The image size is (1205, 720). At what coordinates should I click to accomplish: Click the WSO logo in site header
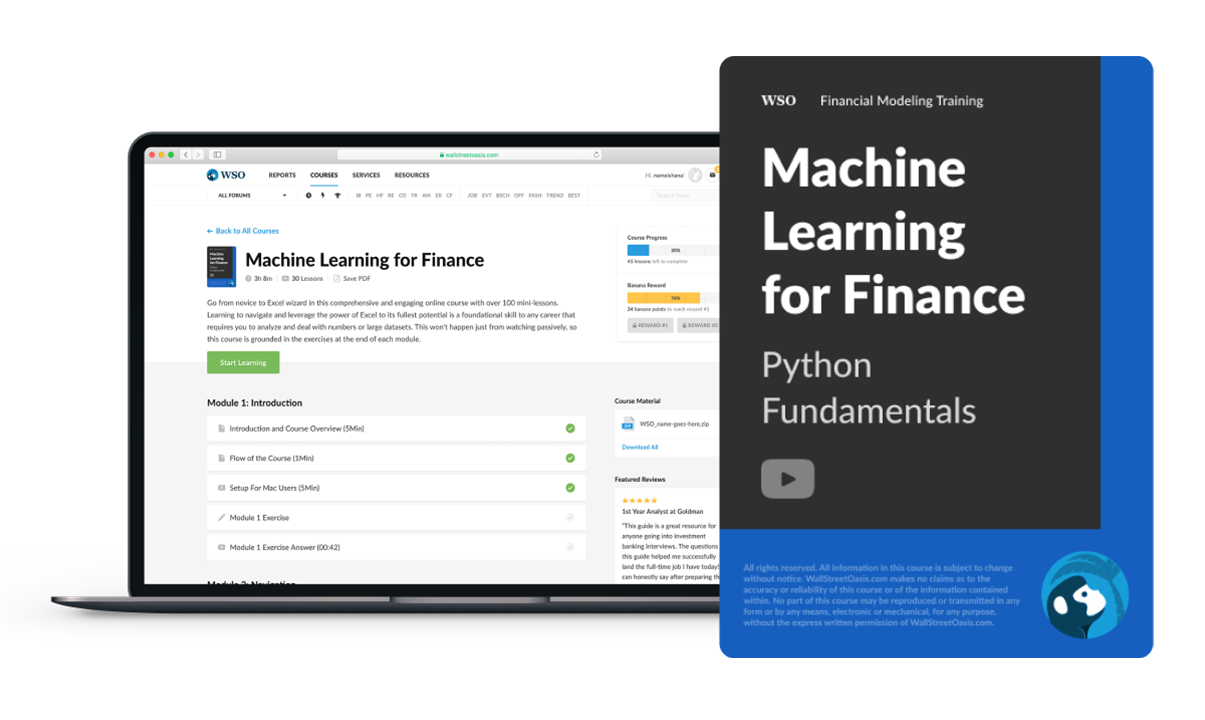226,175
